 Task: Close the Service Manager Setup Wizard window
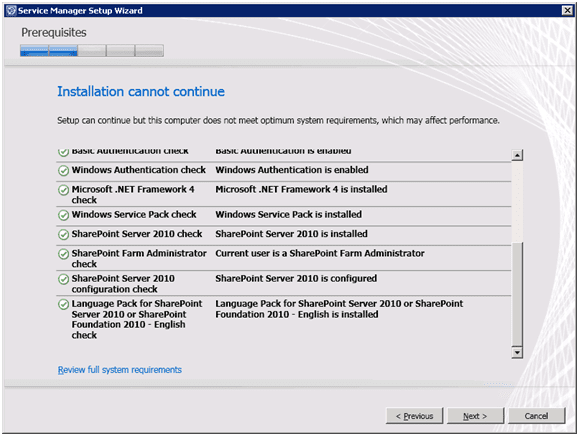point(567,10)
